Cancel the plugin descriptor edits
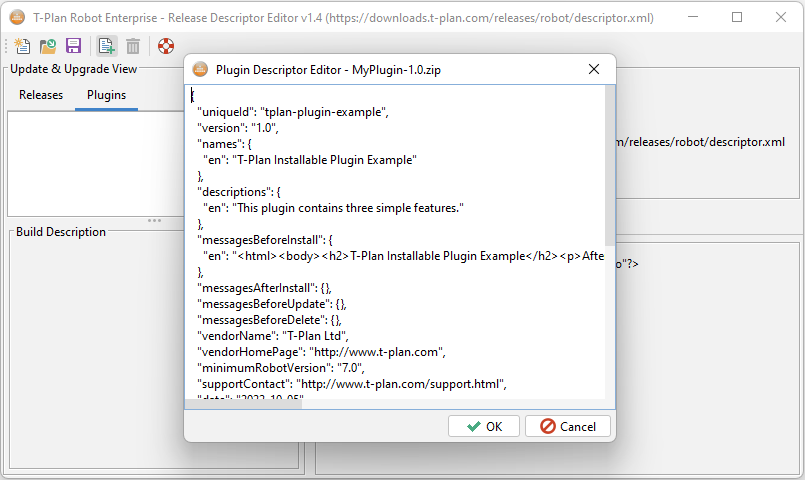The width and height of the screenshot is (805, 480). click(x=567, y=426)
